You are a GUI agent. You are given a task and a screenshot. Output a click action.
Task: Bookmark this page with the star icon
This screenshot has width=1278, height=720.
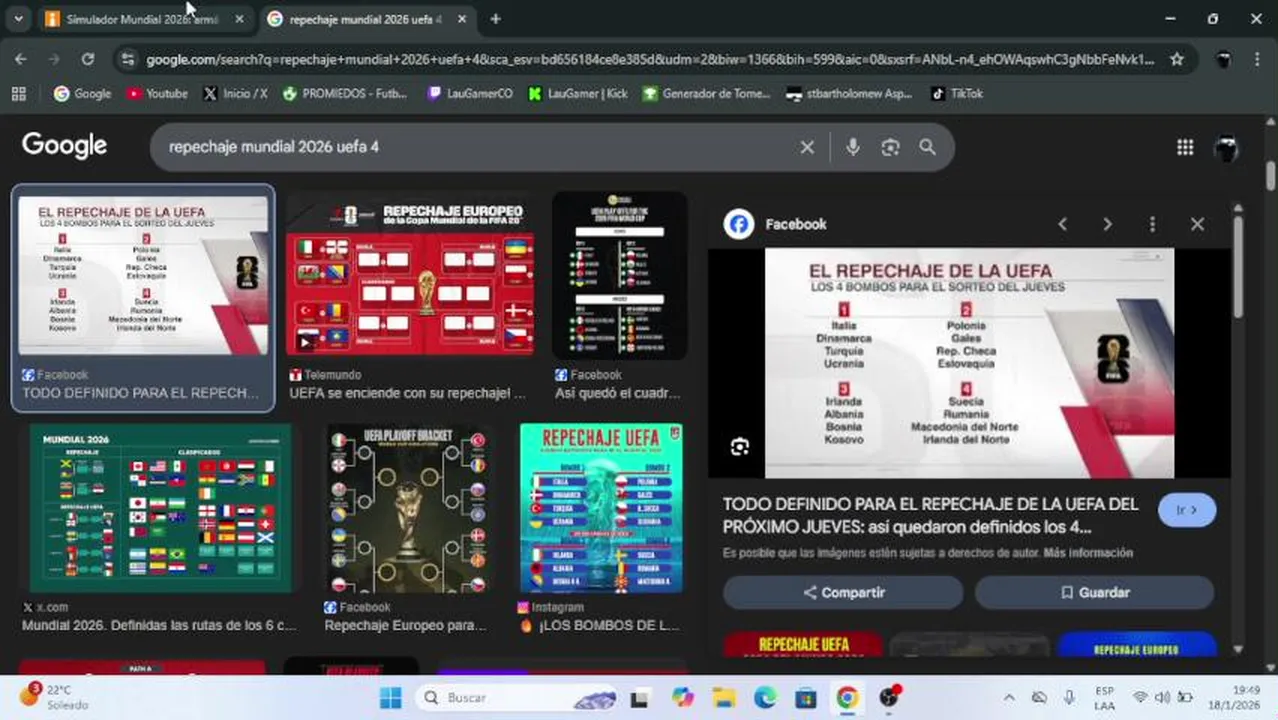click(x=1177, y=60)
